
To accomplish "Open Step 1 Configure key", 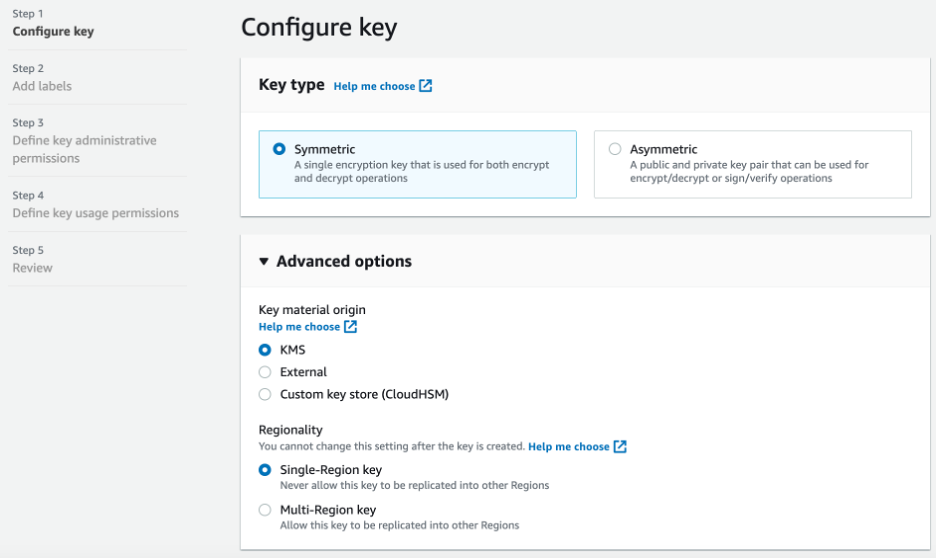I will click(53, 31).
